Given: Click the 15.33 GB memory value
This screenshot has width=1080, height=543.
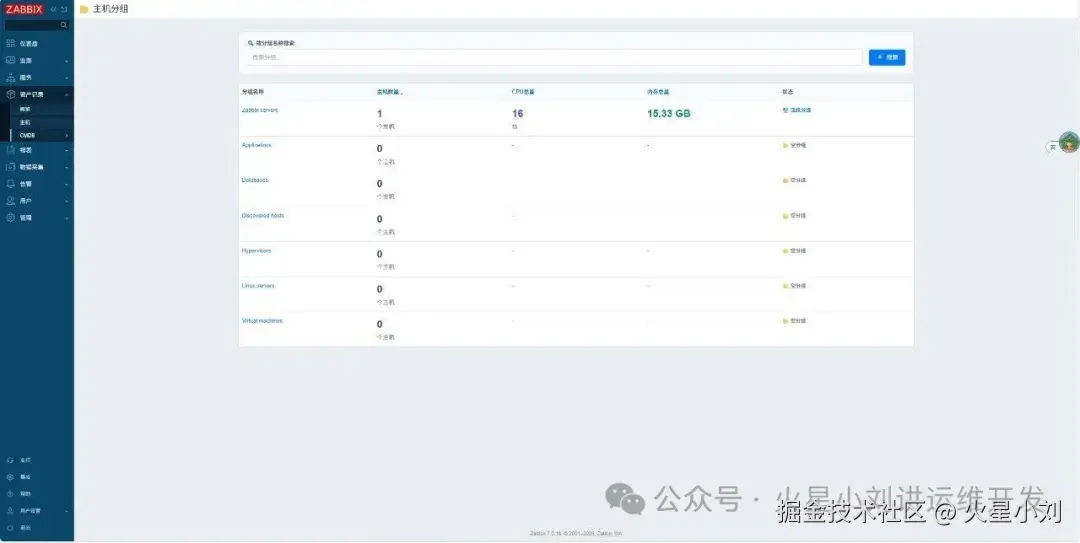Looking at the screenshot, I should (668, 114).
